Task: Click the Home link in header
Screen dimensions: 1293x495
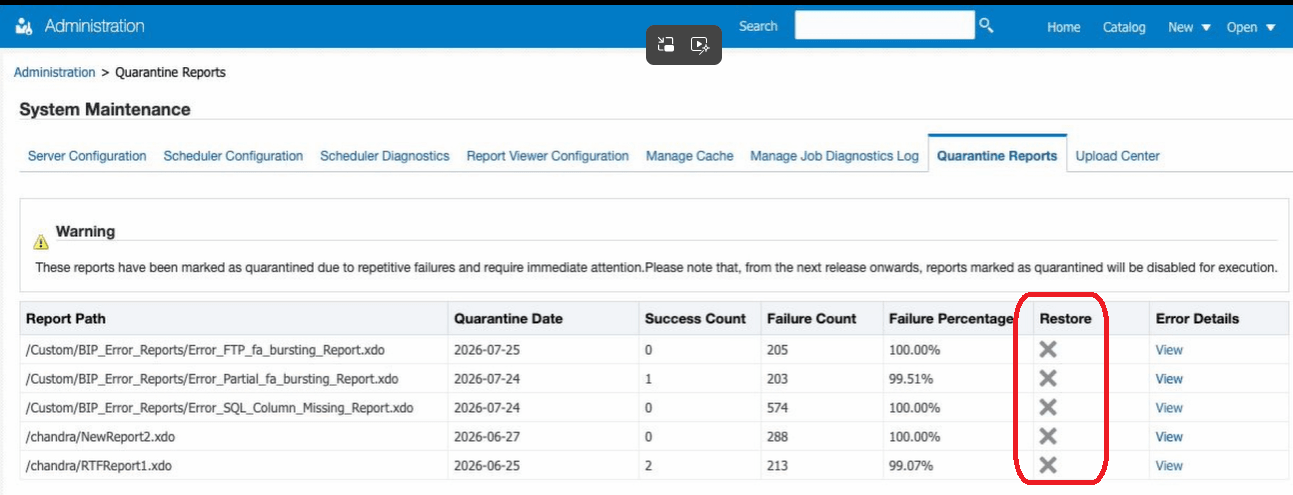Action: 1064,27
